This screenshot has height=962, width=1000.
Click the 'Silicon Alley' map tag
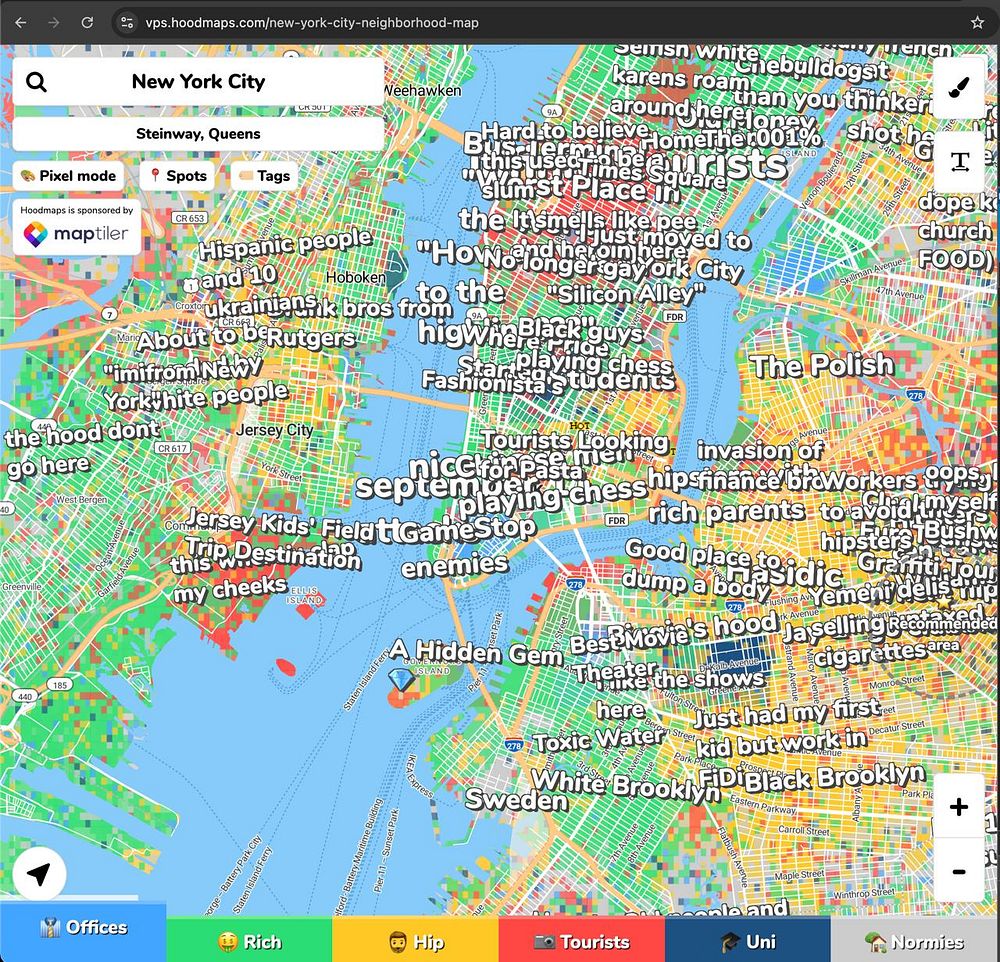626,293
